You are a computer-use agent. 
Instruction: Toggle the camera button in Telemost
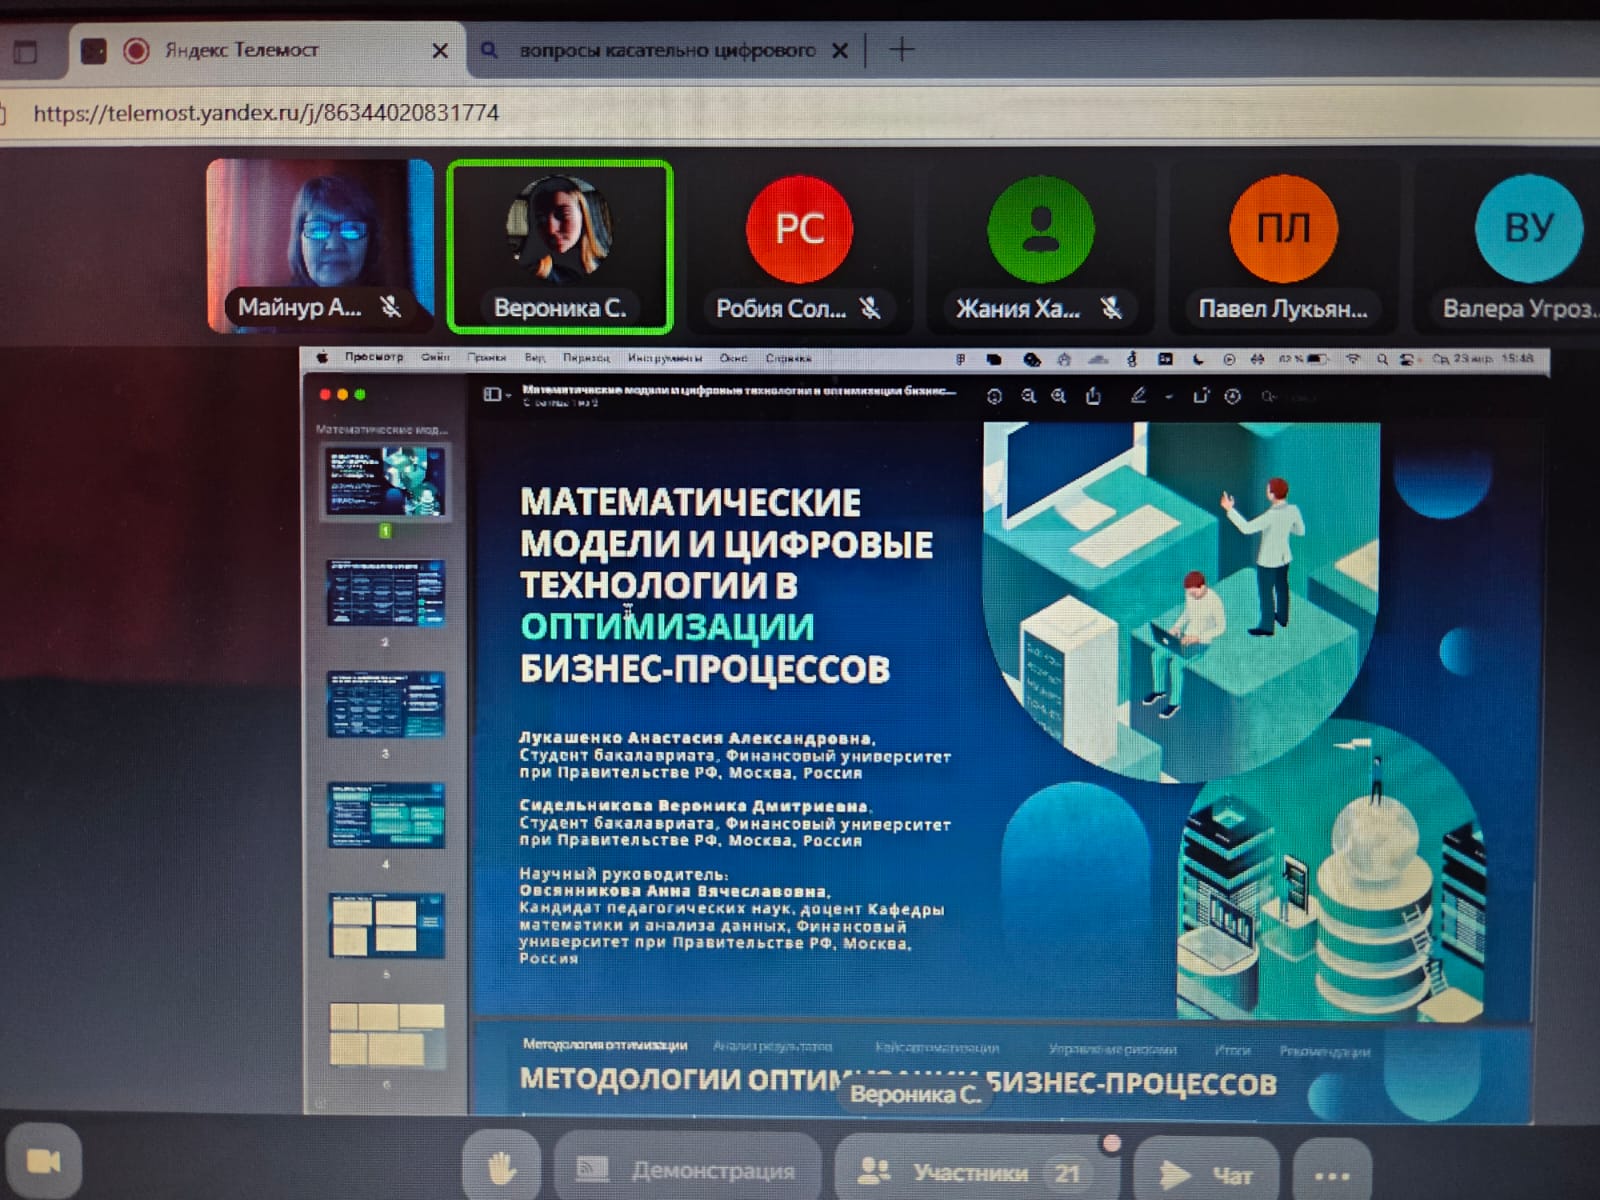[42, 1161]
